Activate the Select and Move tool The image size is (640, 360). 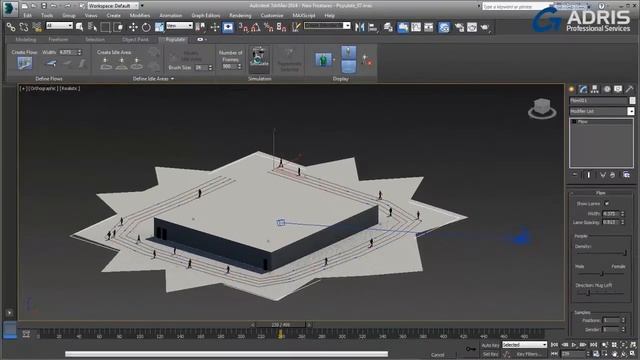click(133, 27)
